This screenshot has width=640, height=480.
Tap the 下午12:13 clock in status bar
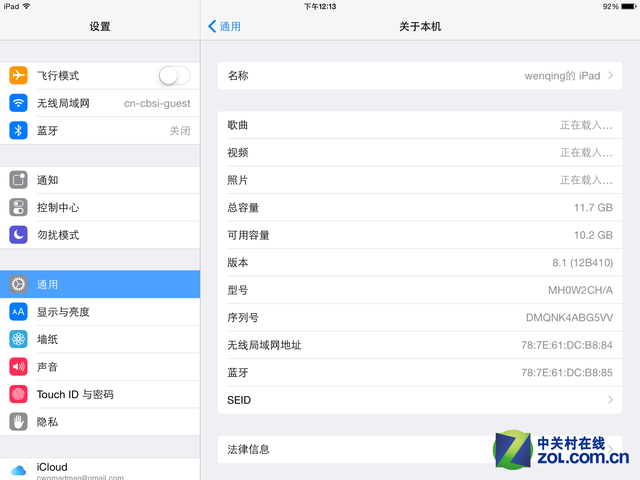pyautogui.click(x=320, y=7)
